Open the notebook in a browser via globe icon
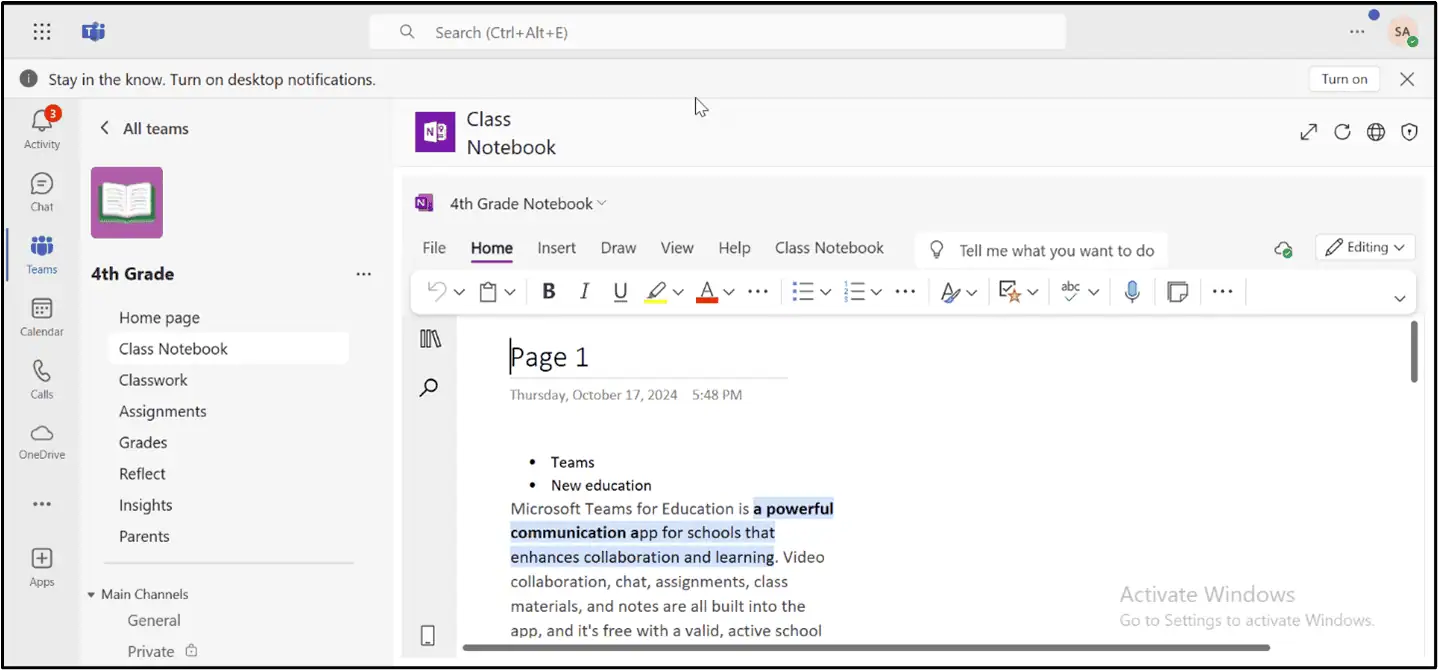Screen dimensions: 1438x670 tap(1375, 131)
